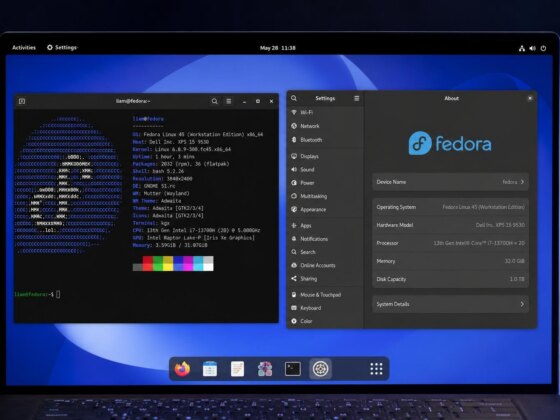This screenshot has height=420, width=560.
Task: Open Activities overview
Action: 24,48
